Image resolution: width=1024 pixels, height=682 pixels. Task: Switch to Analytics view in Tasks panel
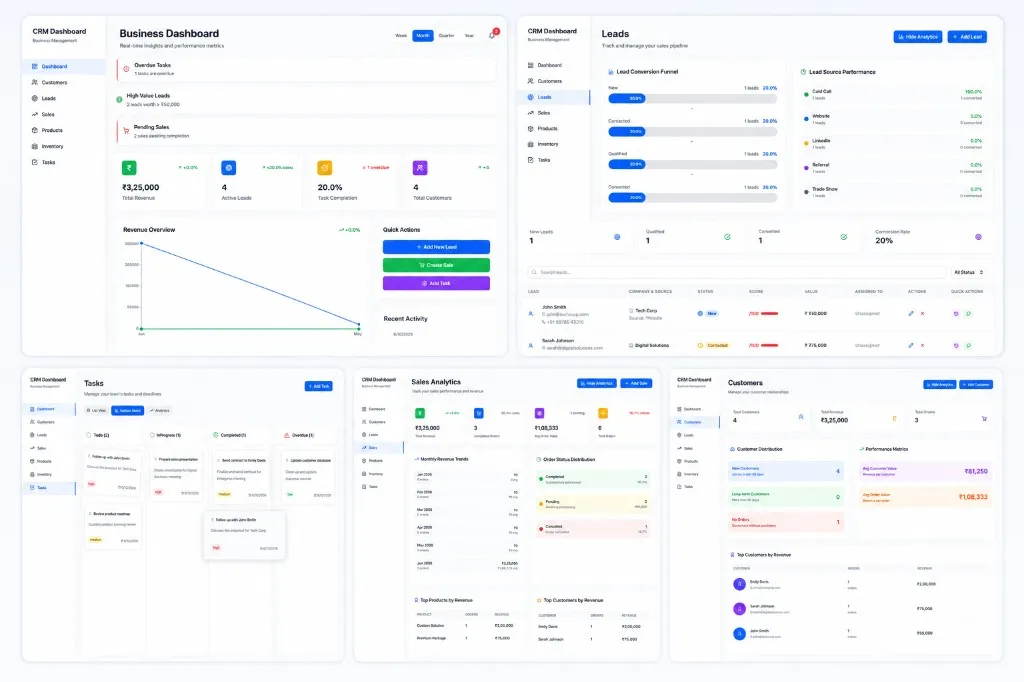pos(160,410)
